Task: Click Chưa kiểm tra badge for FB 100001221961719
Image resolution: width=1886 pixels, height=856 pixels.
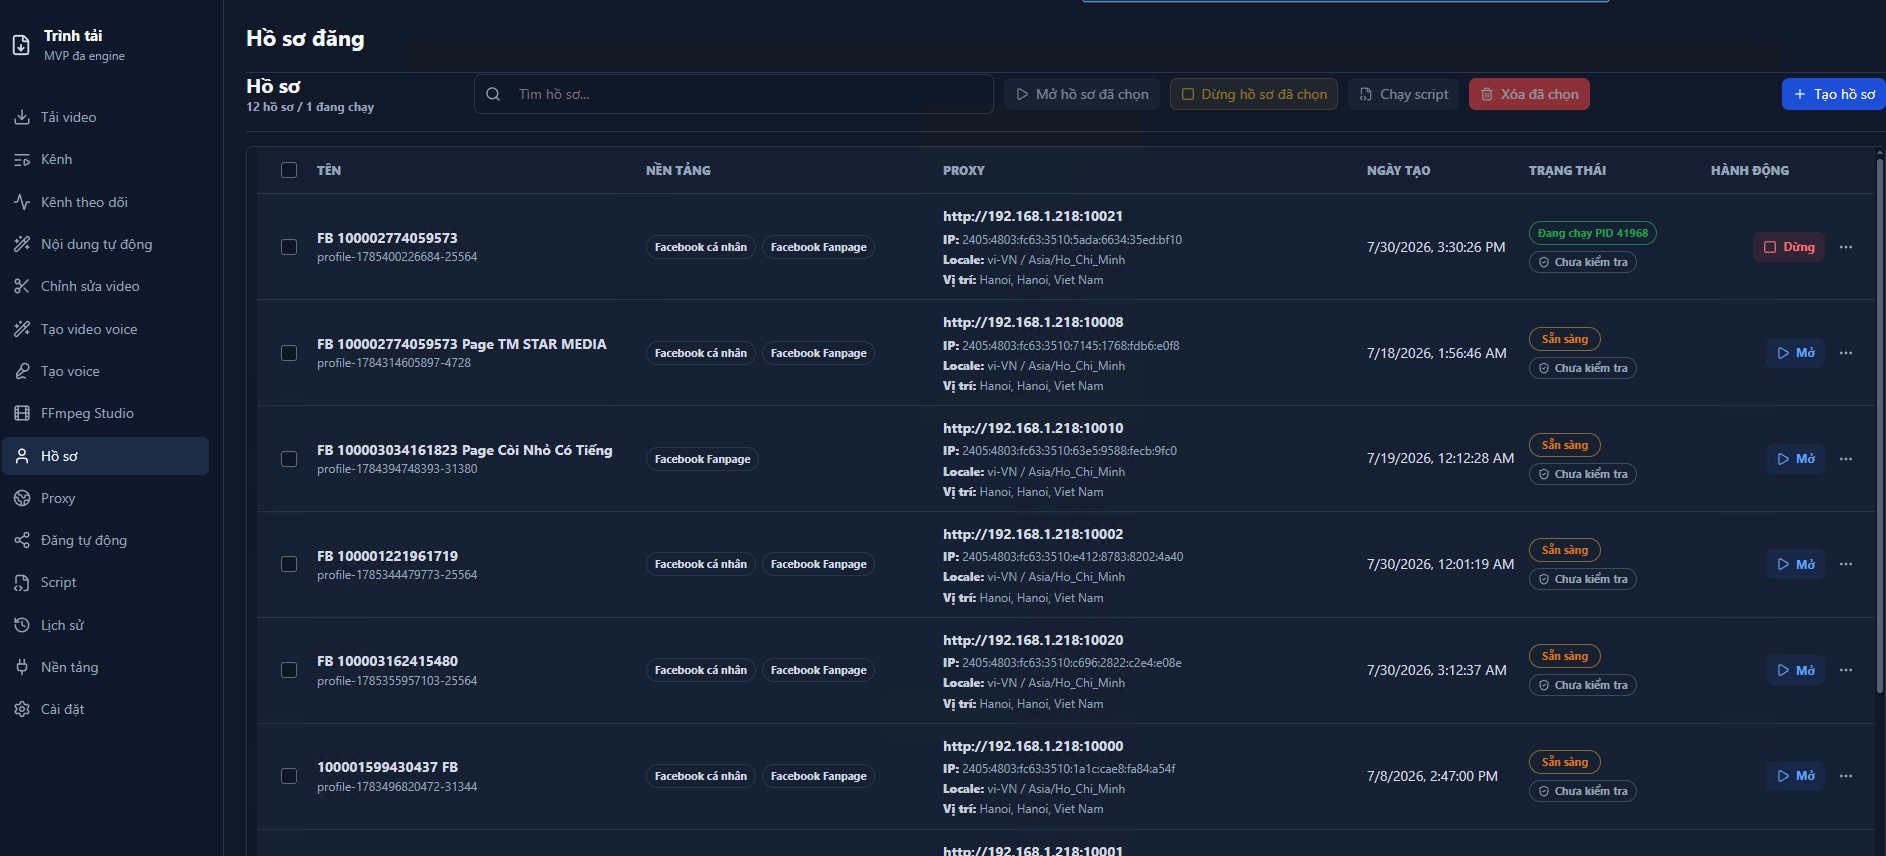Action: (x=1583, y=579)
